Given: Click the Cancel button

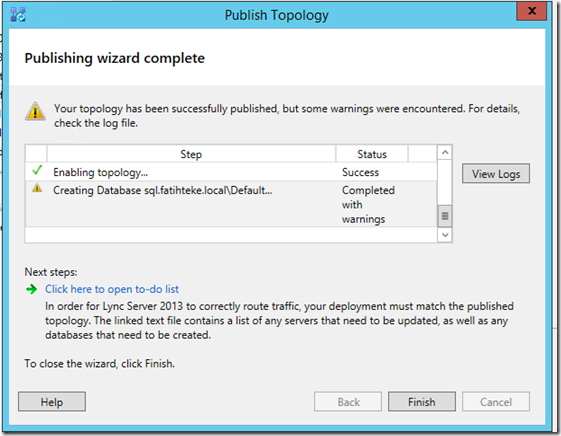Looking at the screenshot, I should [496, 402].
